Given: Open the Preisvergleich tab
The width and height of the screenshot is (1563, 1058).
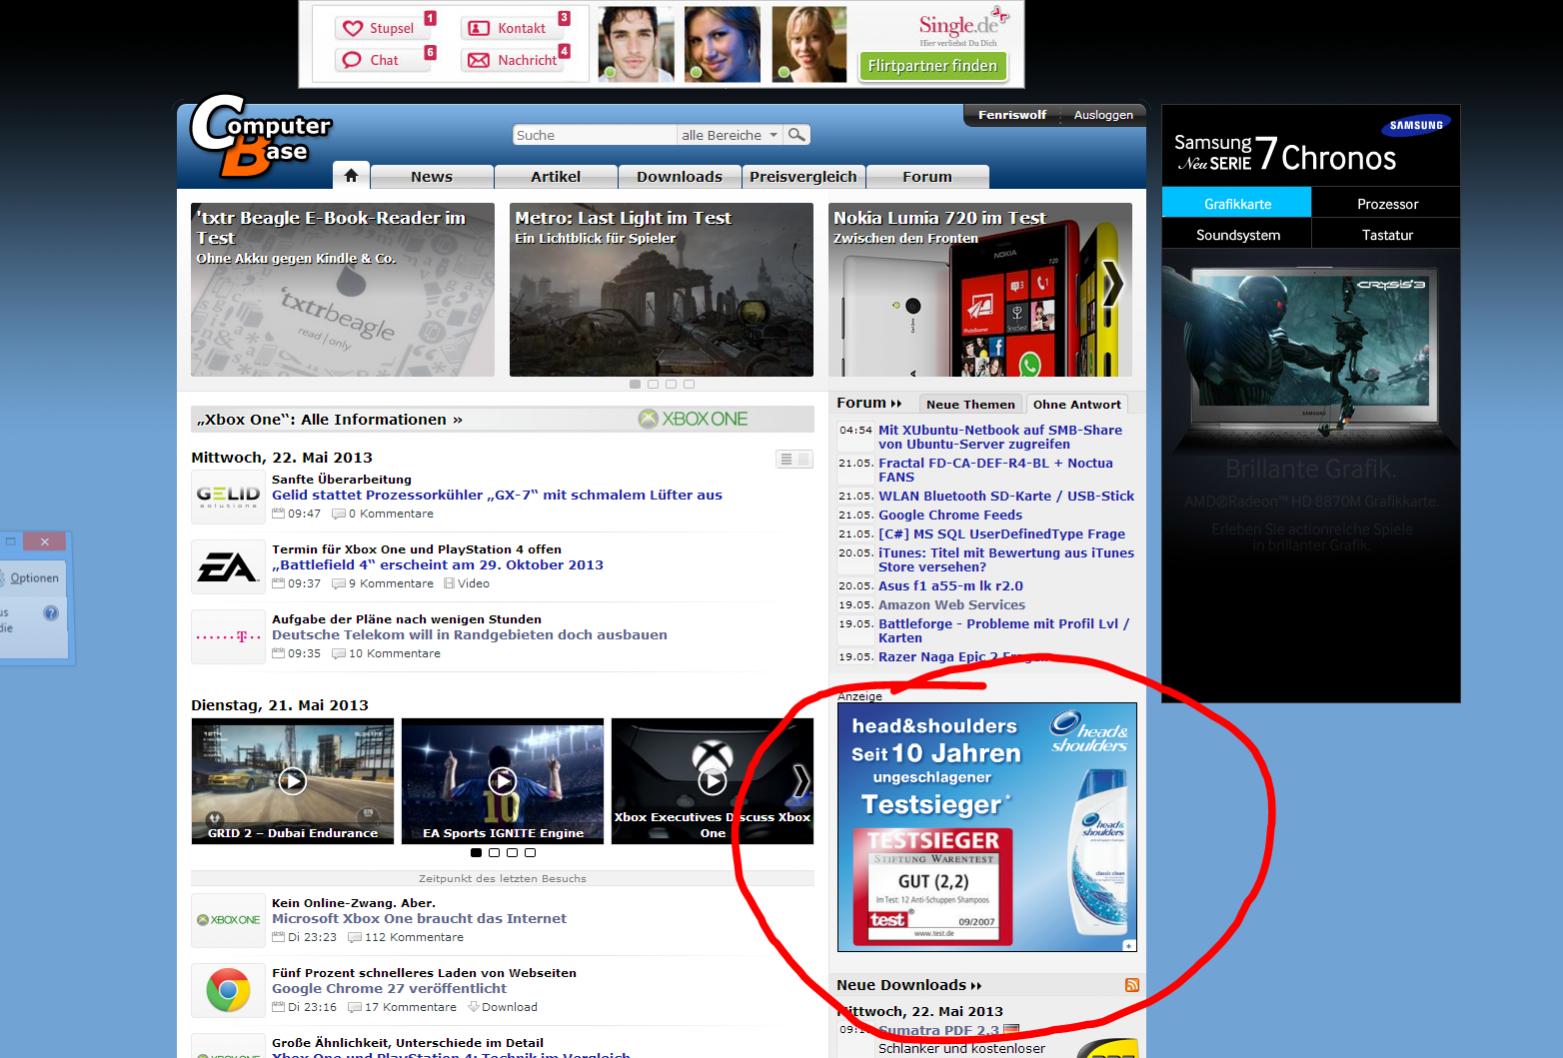Looking at the screenshot, I should 803,176.
